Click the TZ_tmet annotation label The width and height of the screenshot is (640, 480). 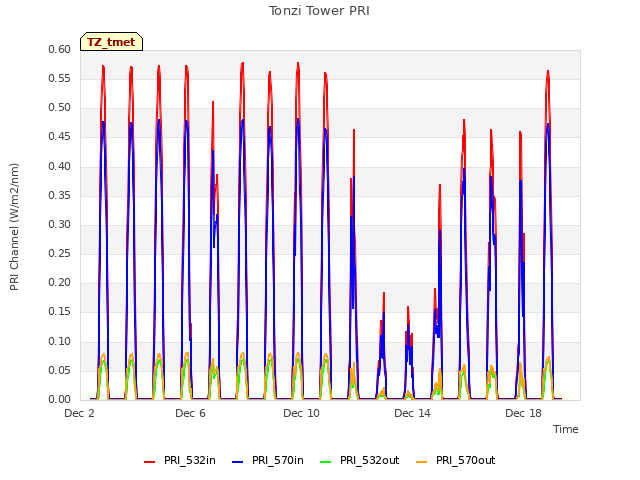[x=111, y=42]
